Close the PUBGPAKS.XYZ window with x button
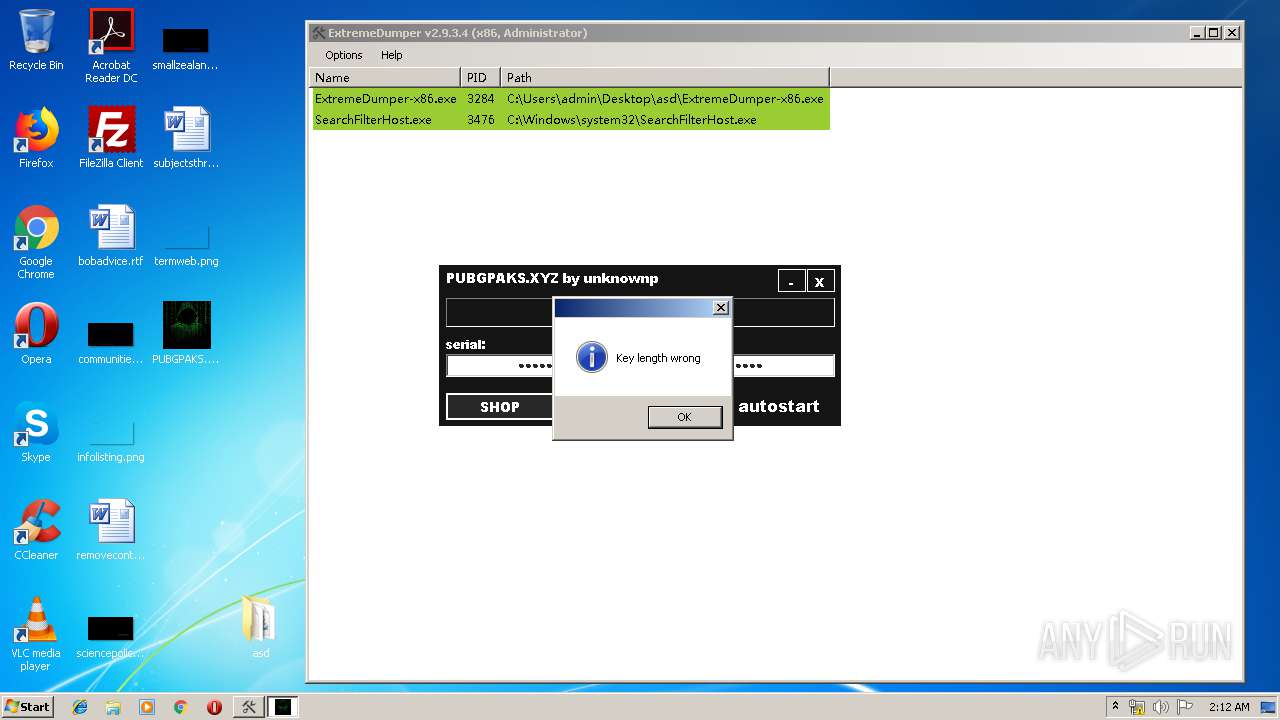The width and height of the screenshot is (1280, 720). pos(820,282)
